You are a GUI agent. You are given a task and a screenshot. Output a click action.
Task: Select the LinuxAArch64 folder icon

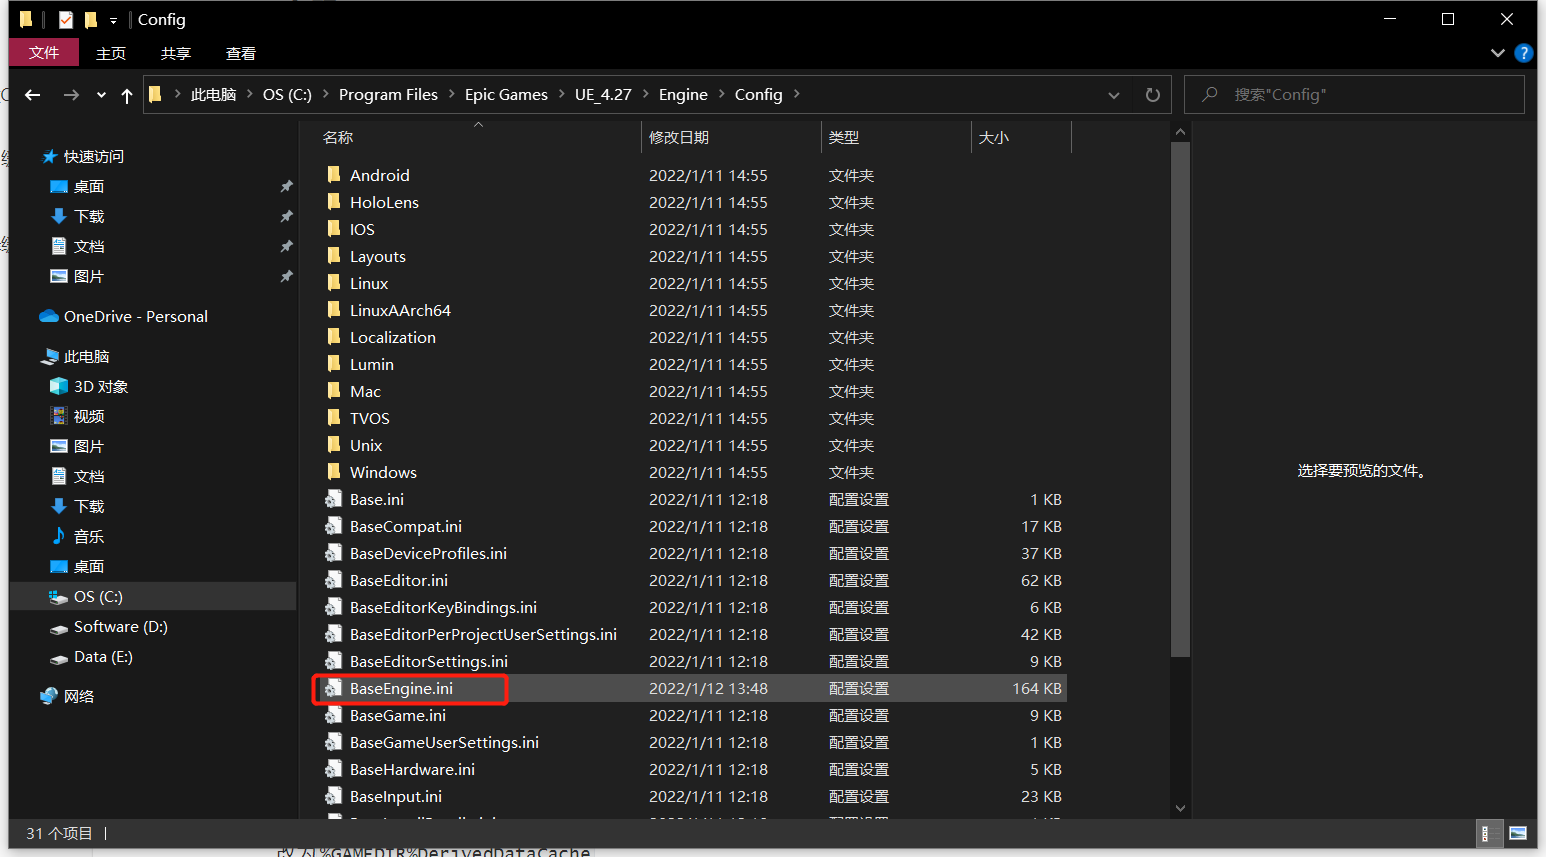(334, 309)
